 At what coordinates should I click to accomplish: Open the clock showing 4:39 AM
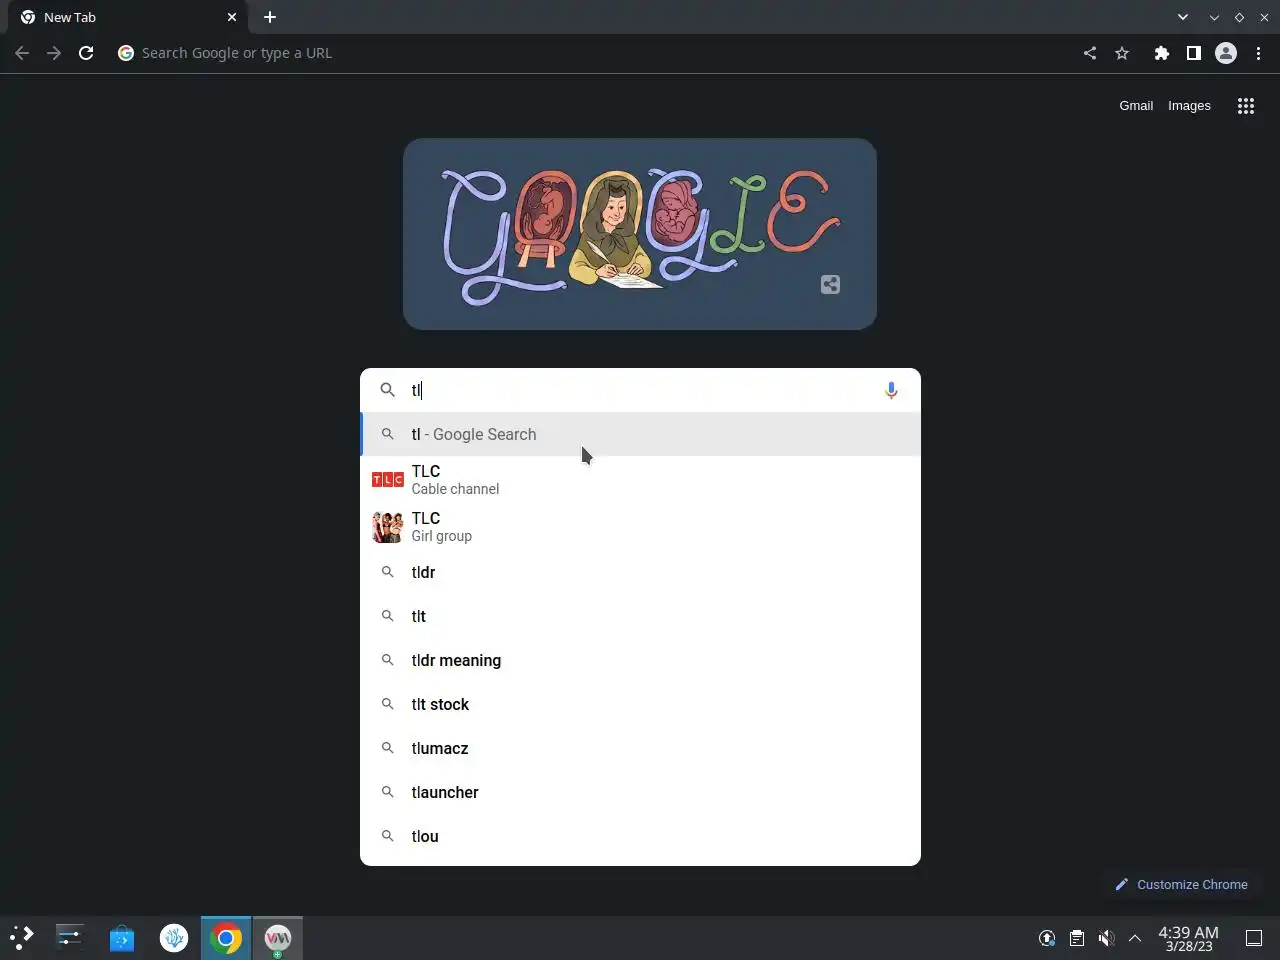[1188, 938]
